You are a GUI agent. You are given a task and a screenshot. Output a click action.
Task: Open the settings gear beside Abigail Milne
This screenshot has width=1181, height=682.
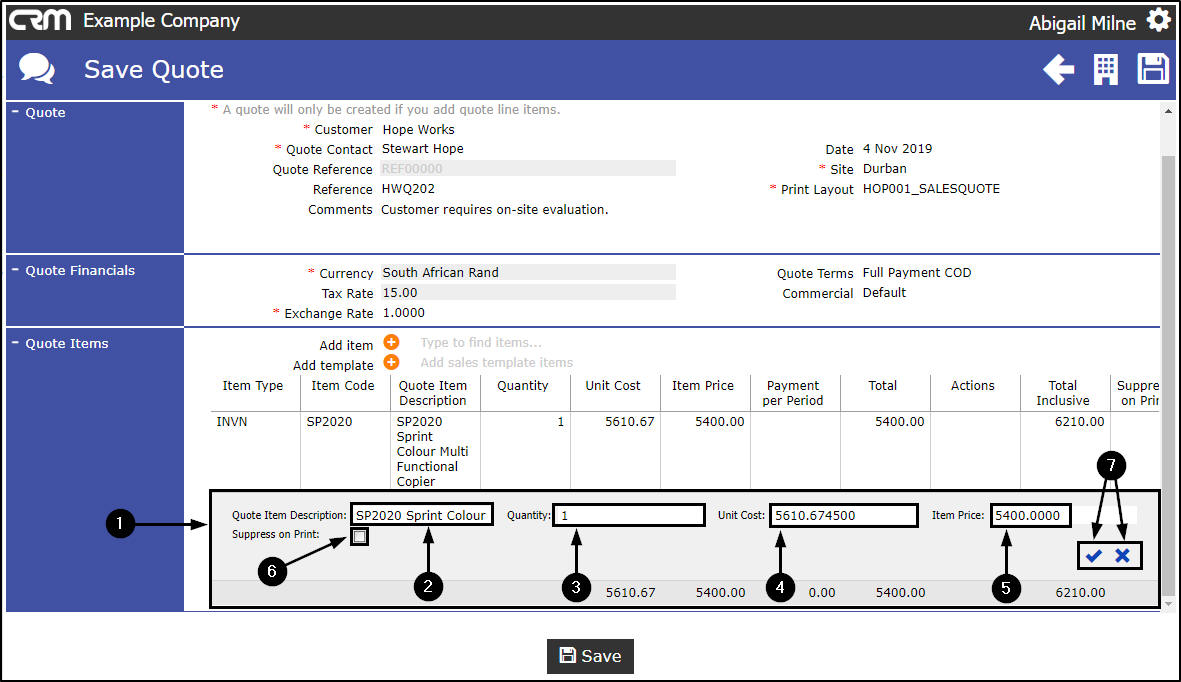point(1158,20)
